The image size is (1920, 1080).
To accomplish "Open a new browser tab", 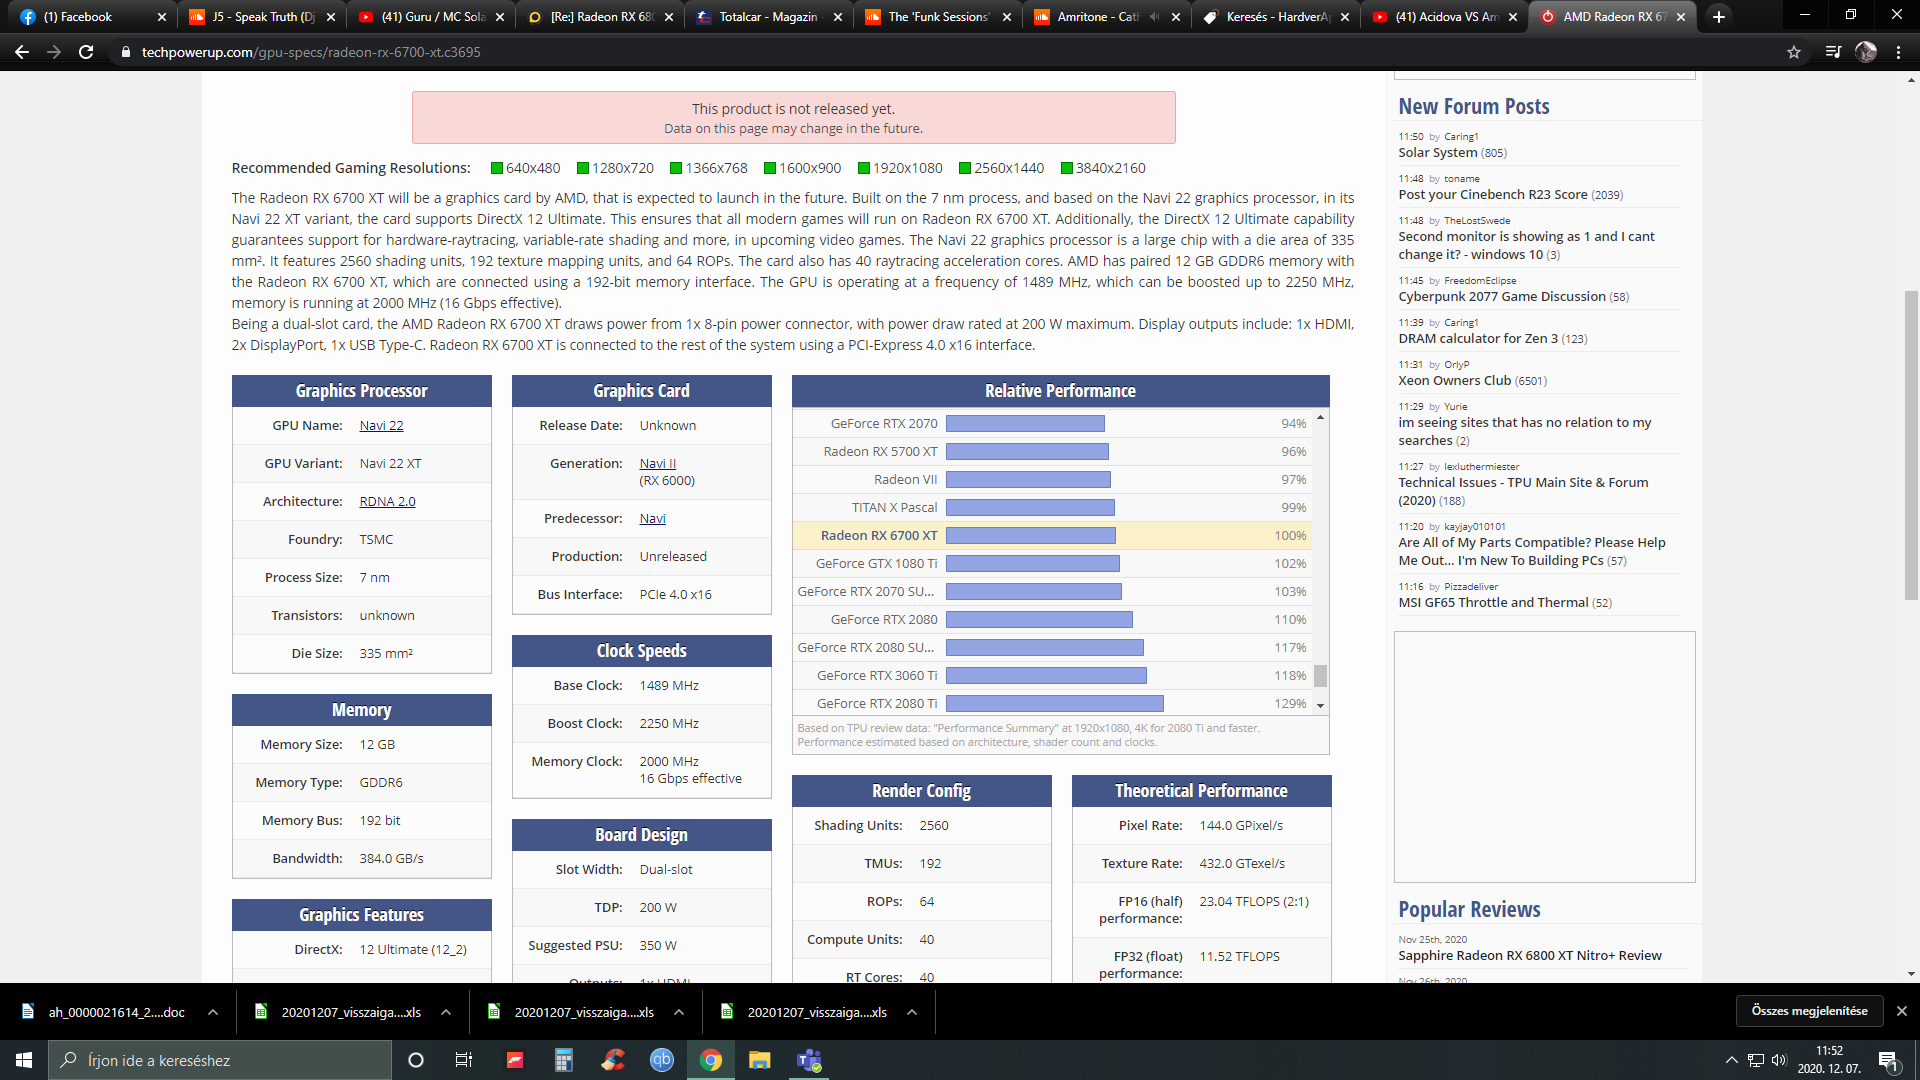I will 1718,17.
